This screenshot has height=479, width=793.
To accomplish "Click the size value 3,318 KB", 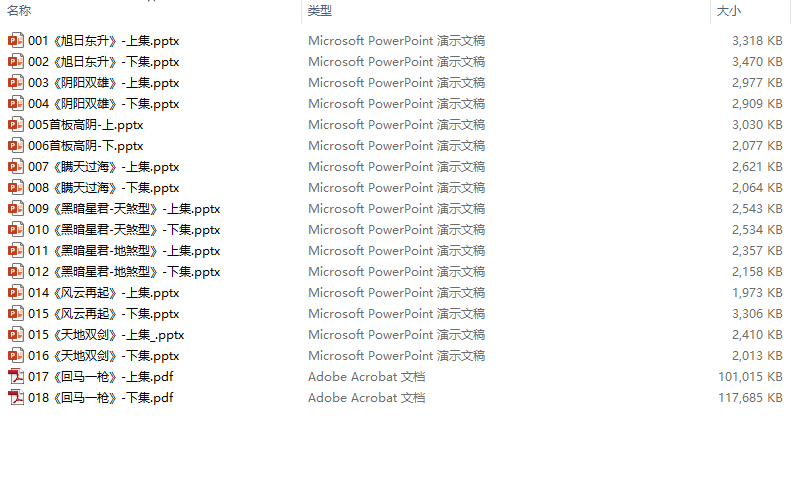I will (757, 40).
